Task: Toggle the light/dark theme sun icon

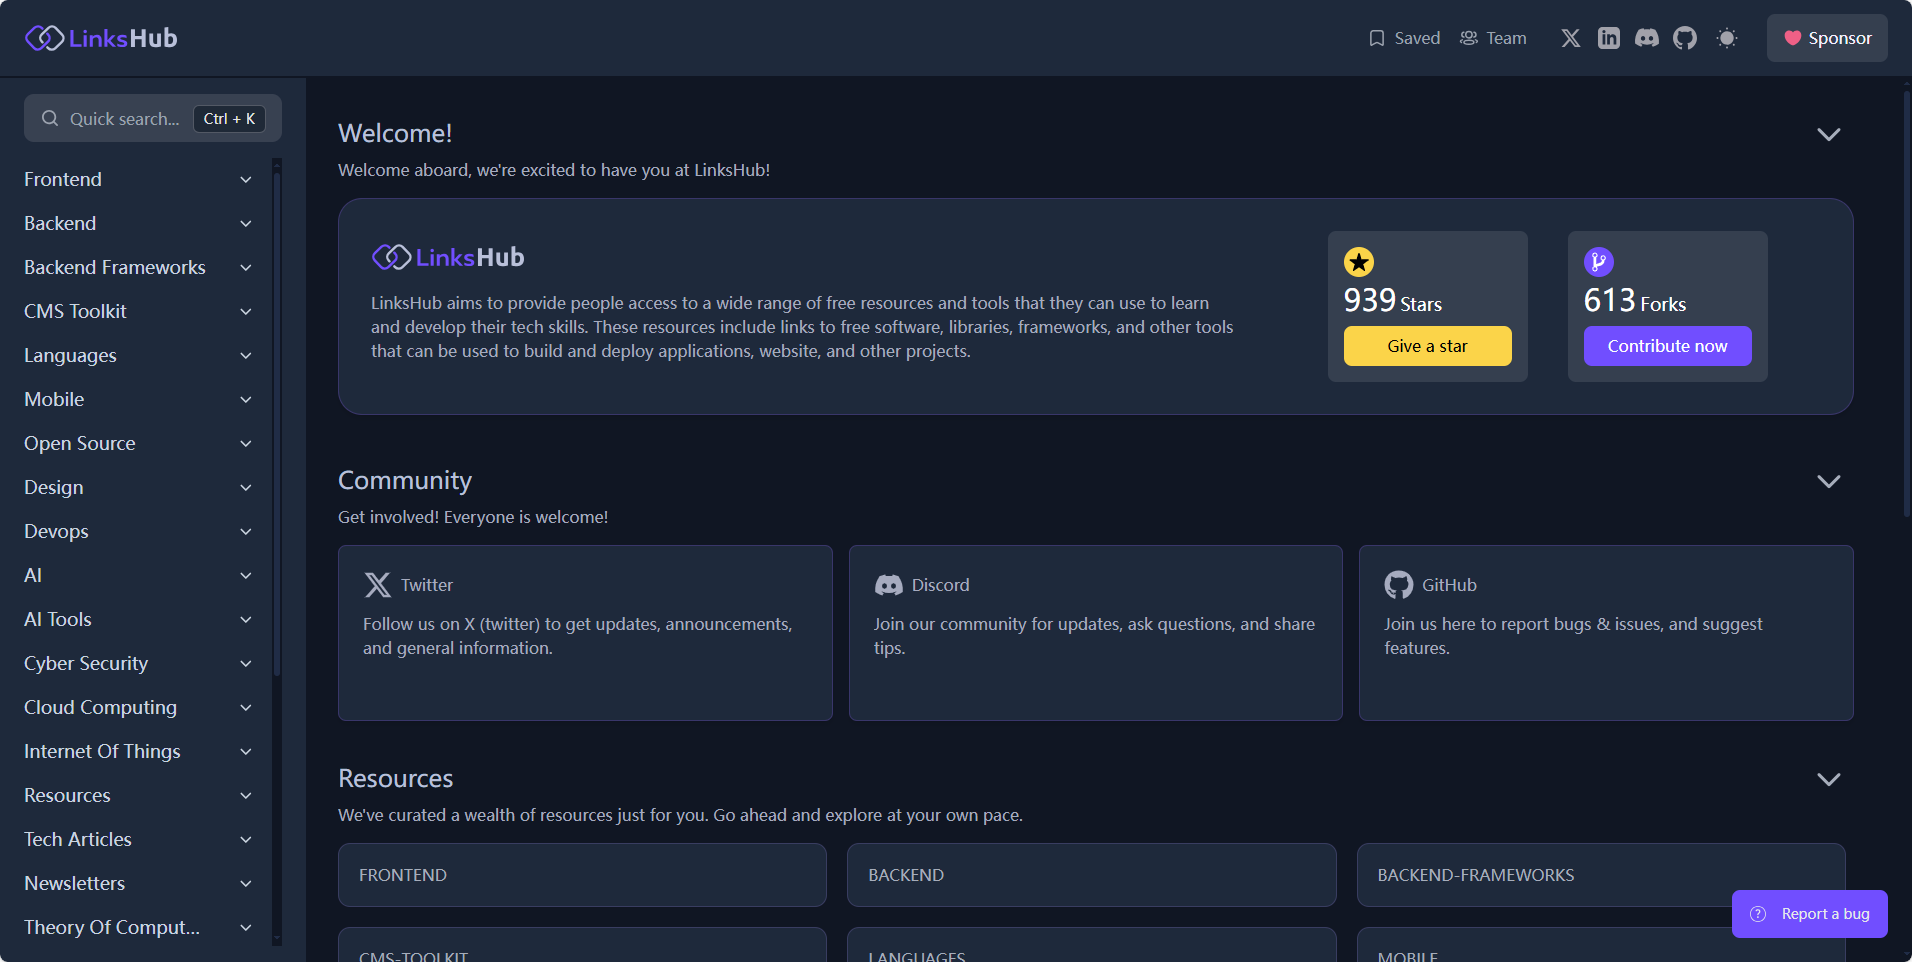Action: (1726, 38)
